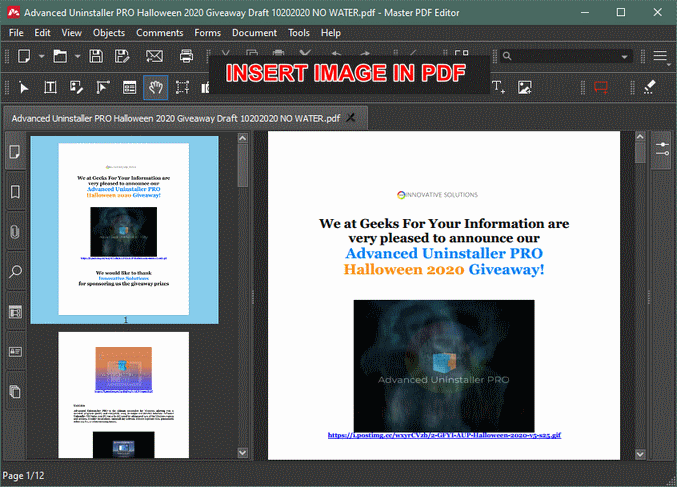The height and width of the screenshot is (487, 677).
Task: Show the Attachments paperclip panel
Action: 15,232
